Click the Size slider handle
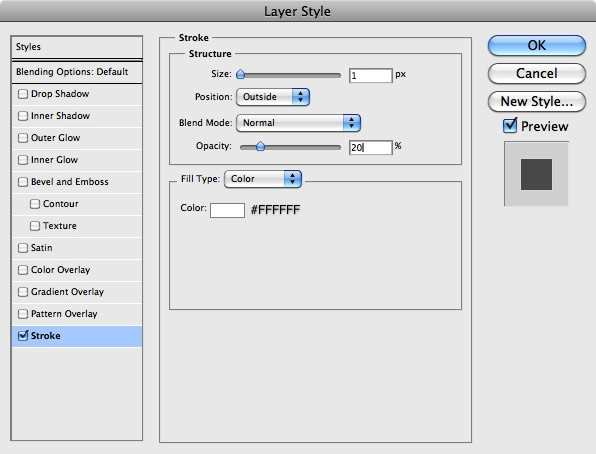 (240, 74)
